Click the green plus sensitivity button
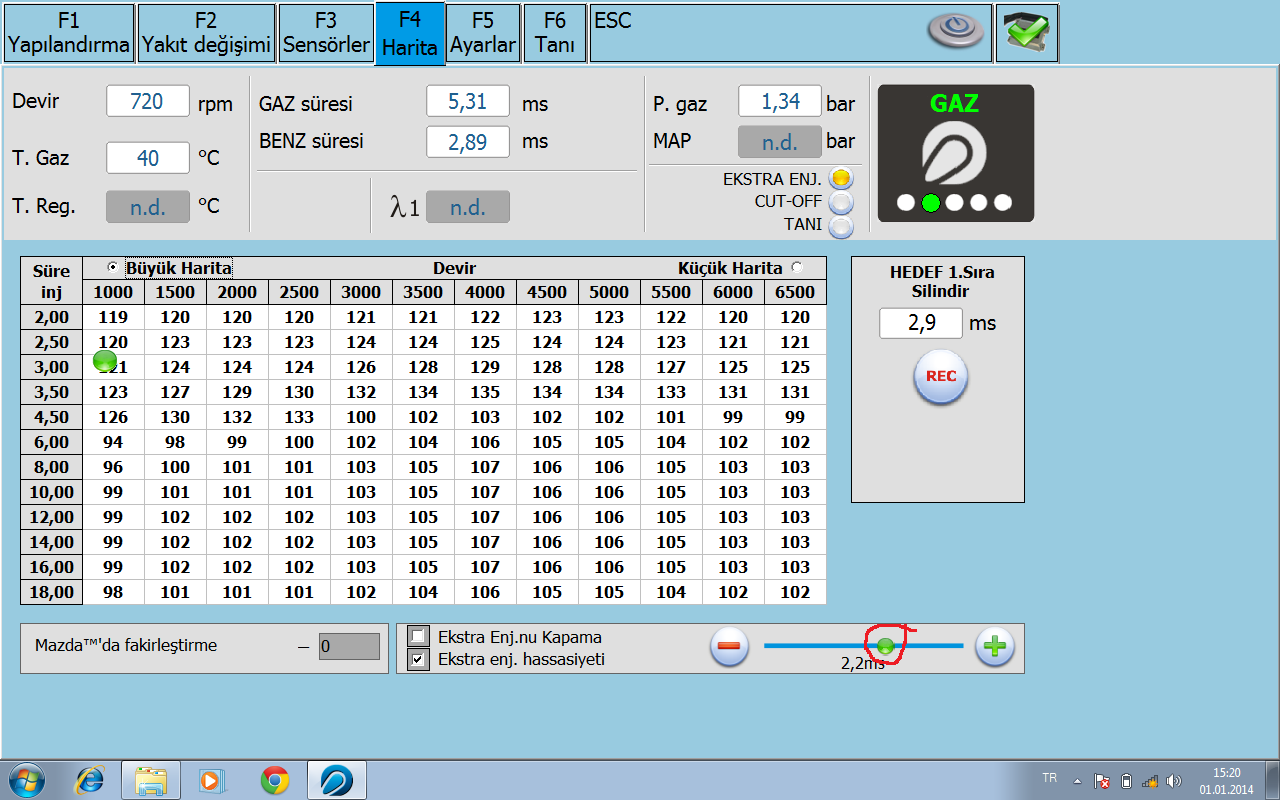 click(x=995, y=646)
